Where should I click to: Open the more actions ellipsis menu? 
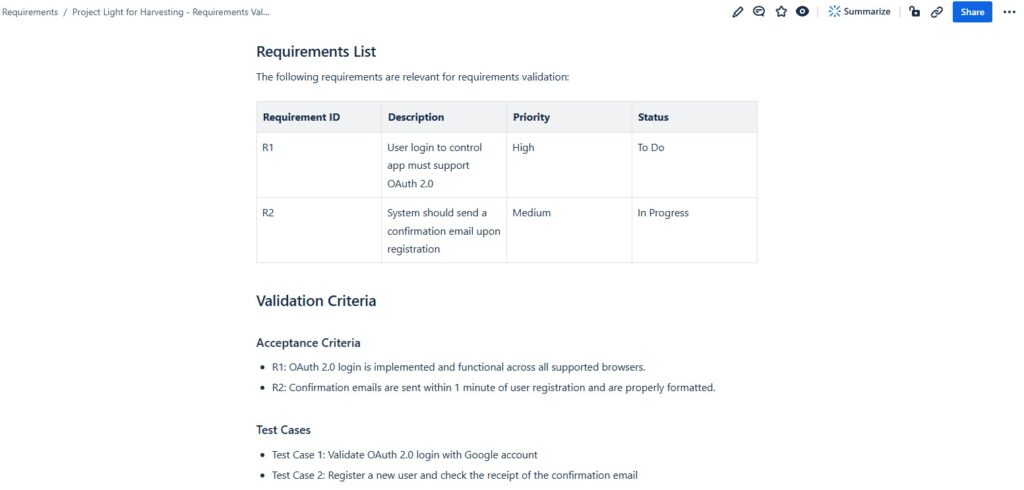tap(1008, 12)
